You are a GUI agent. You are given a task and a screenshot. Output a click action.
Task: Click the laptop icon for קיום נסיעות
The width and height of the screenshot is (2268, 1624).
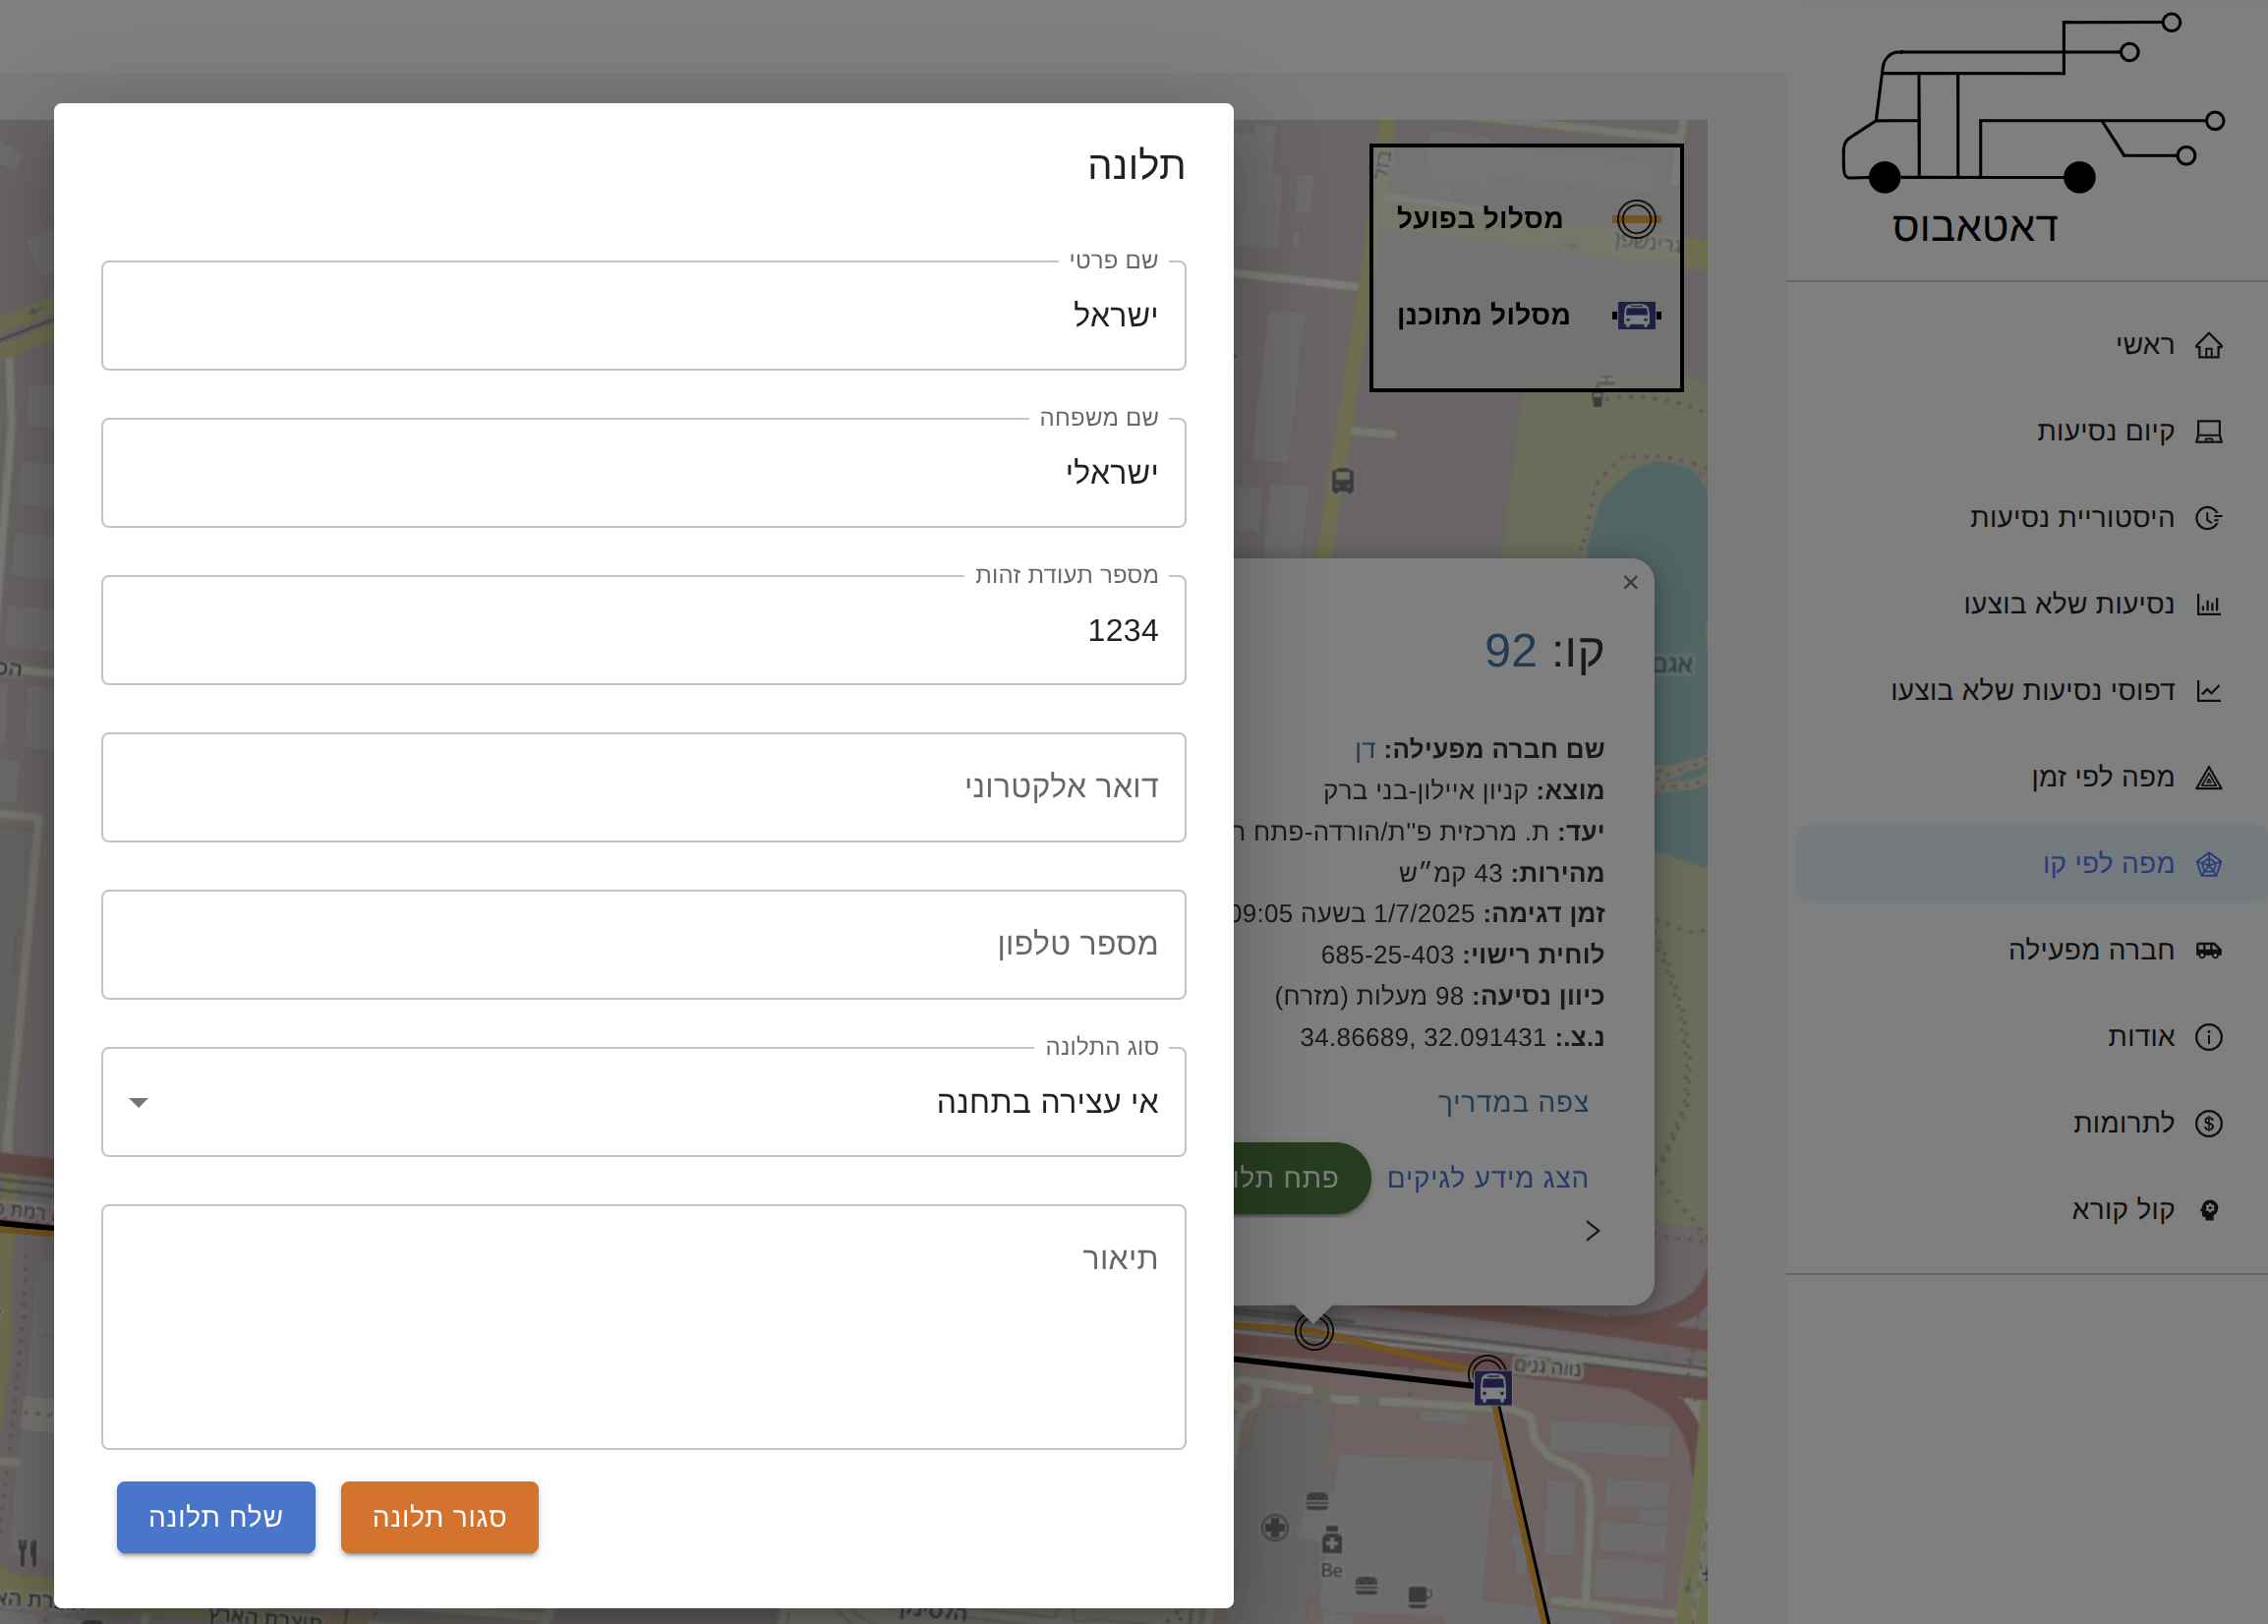point(2208,432)
